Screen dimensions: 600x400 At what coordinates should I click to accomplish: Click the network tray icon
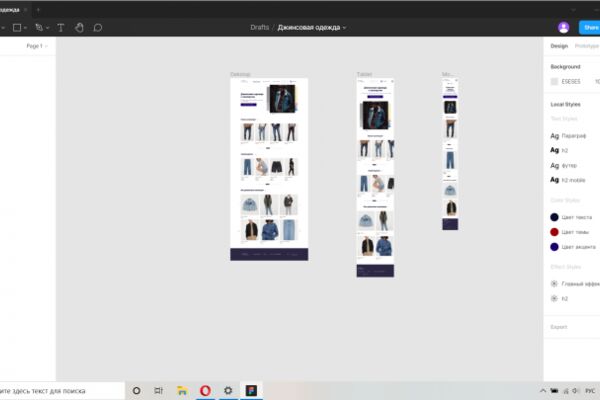click(566, 391)
